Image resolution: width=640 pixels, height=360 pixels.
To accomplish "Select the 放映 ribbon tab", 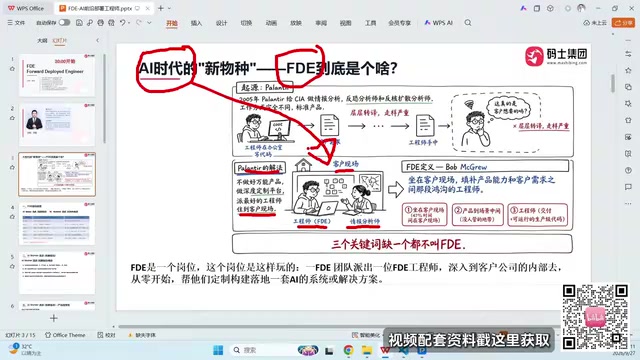I will click(x=296, y=23).
